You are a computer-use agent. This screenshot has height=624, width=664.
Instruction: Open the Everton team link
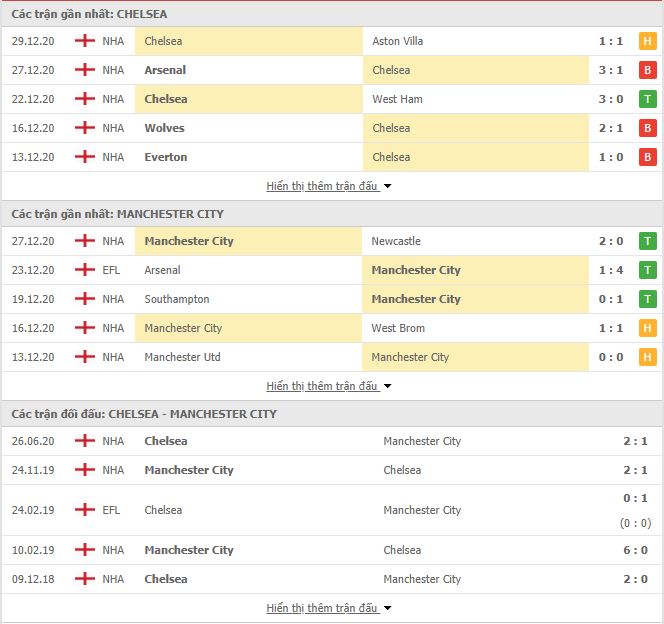tap(166, 157)
